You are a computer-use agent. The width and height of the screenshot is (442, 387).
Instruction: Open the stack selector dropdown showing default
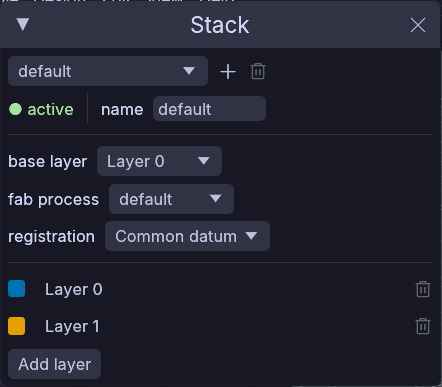pos(108,71)
